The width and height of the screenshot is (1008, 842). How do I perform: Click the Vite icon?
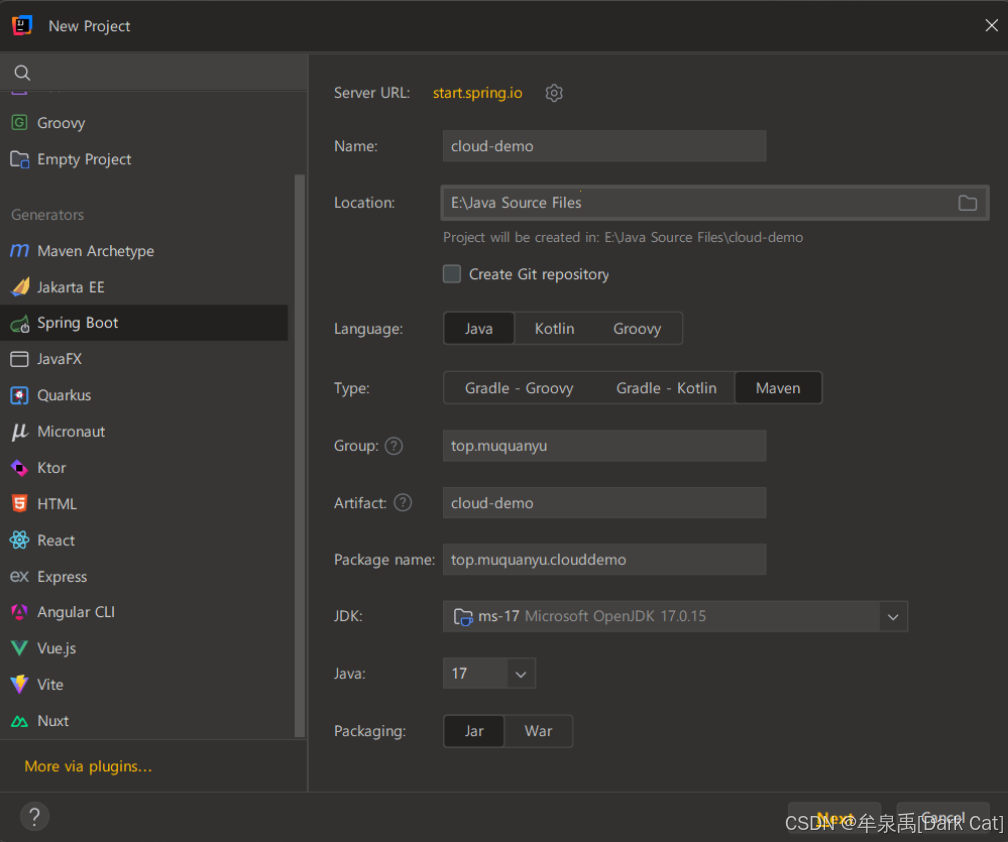[x=19, y=684]
